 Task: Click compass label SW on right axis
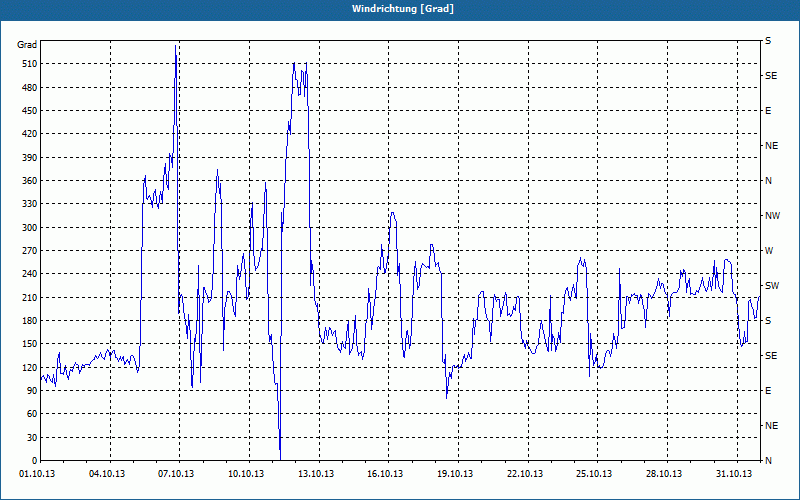(772, 286)
